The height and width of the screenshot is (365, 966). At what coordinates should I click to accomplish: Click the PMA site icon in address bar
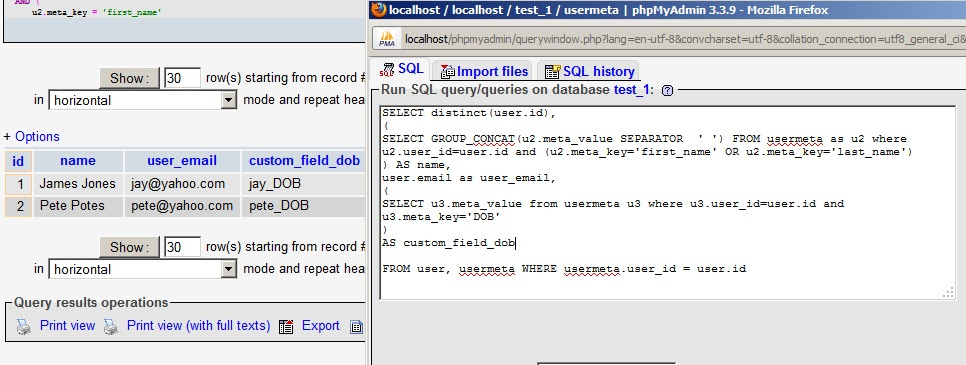tap(387, 39)
